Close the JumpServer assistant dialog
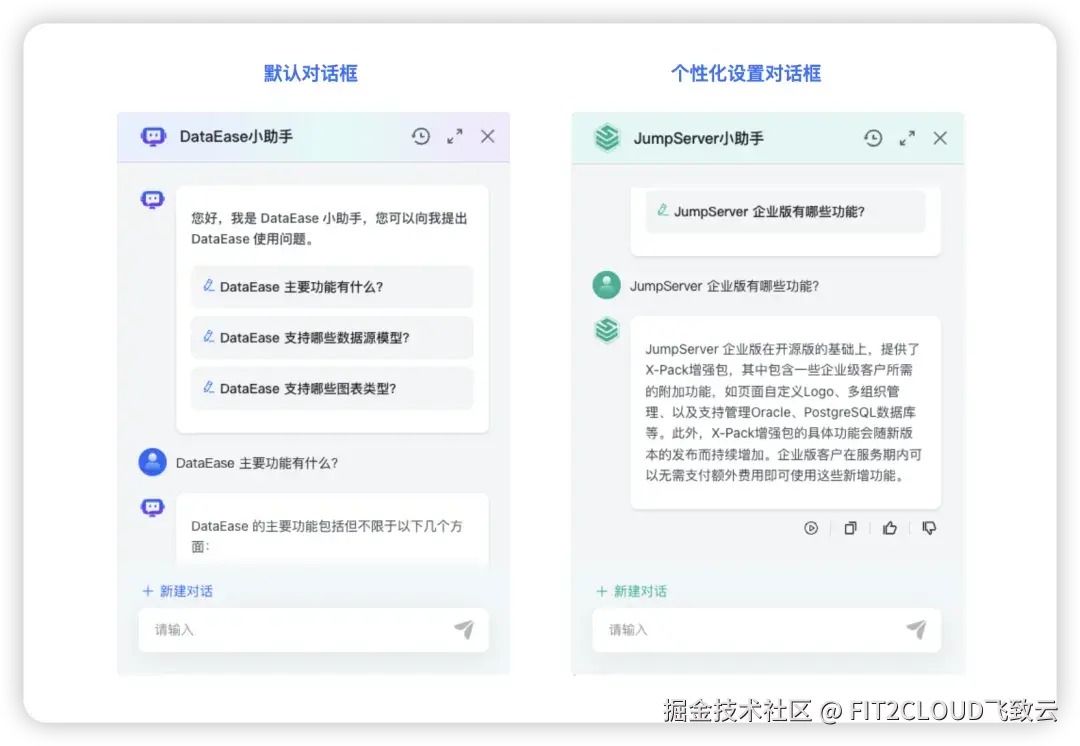The height and width of the screenshot is (746, 1080). [x=940, y=138]
